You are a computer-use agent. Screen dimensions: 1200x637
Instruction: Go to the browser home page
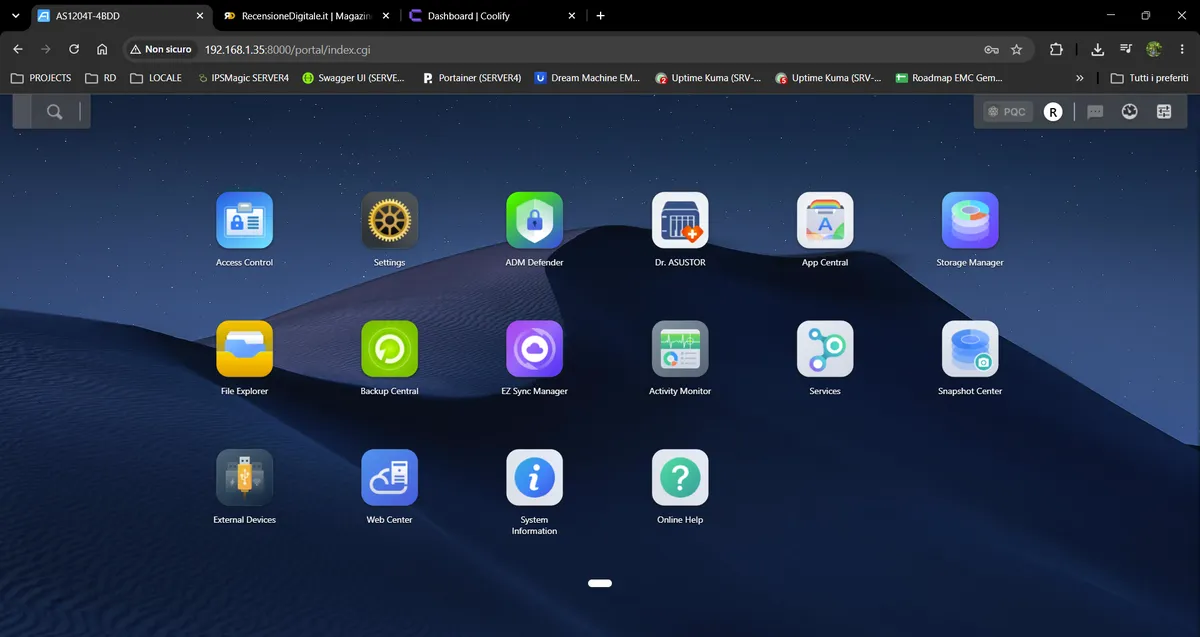(x=102, y=49)
